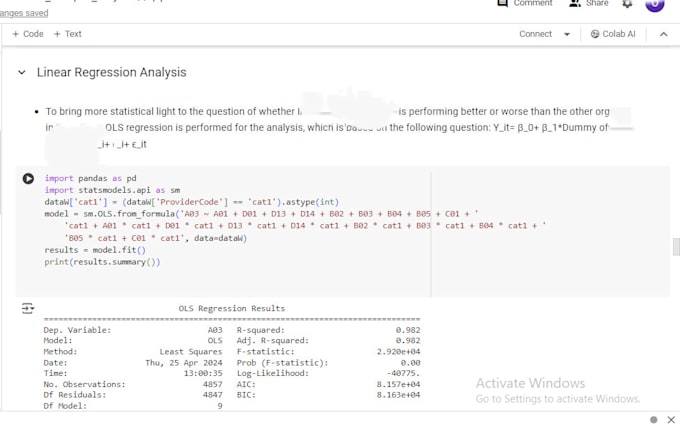Add a new Code cell
The width and height of the screenshot is (680, 424).
28,34
